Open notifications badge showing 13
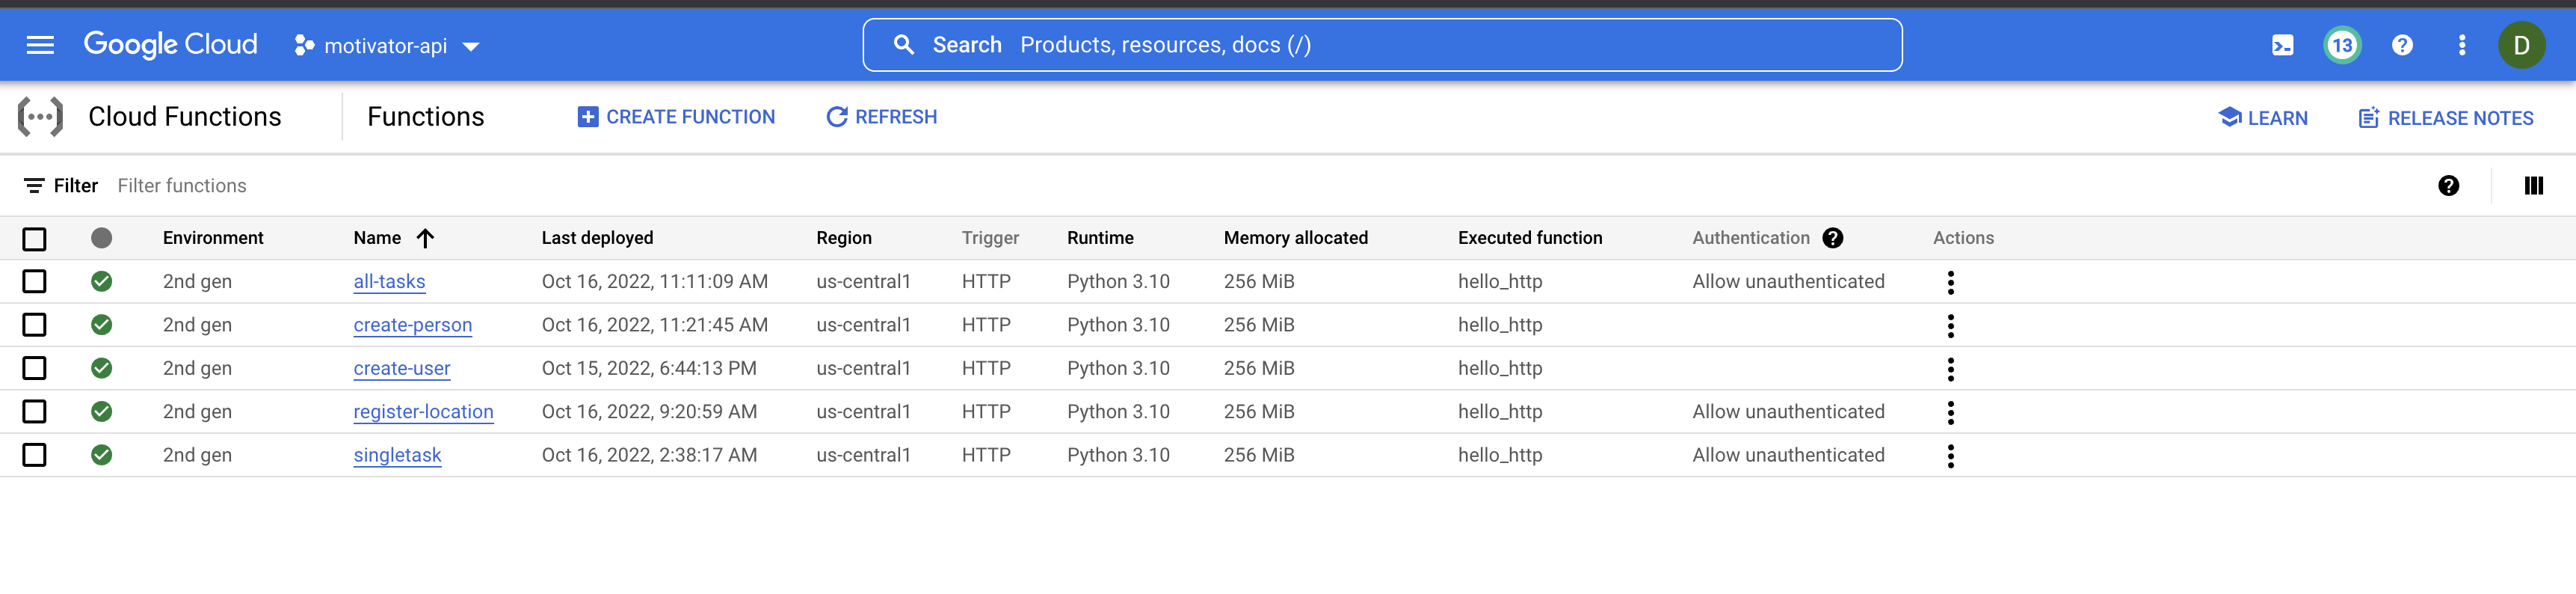The image size is (2576, 594). tap(2341, 45)
